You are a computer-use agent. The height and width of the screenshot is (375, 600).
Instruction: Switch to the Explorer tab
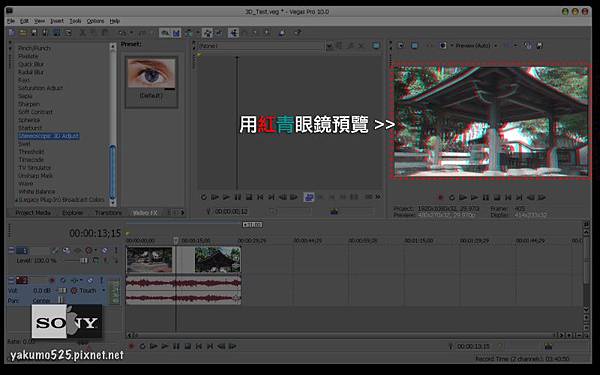73,212
